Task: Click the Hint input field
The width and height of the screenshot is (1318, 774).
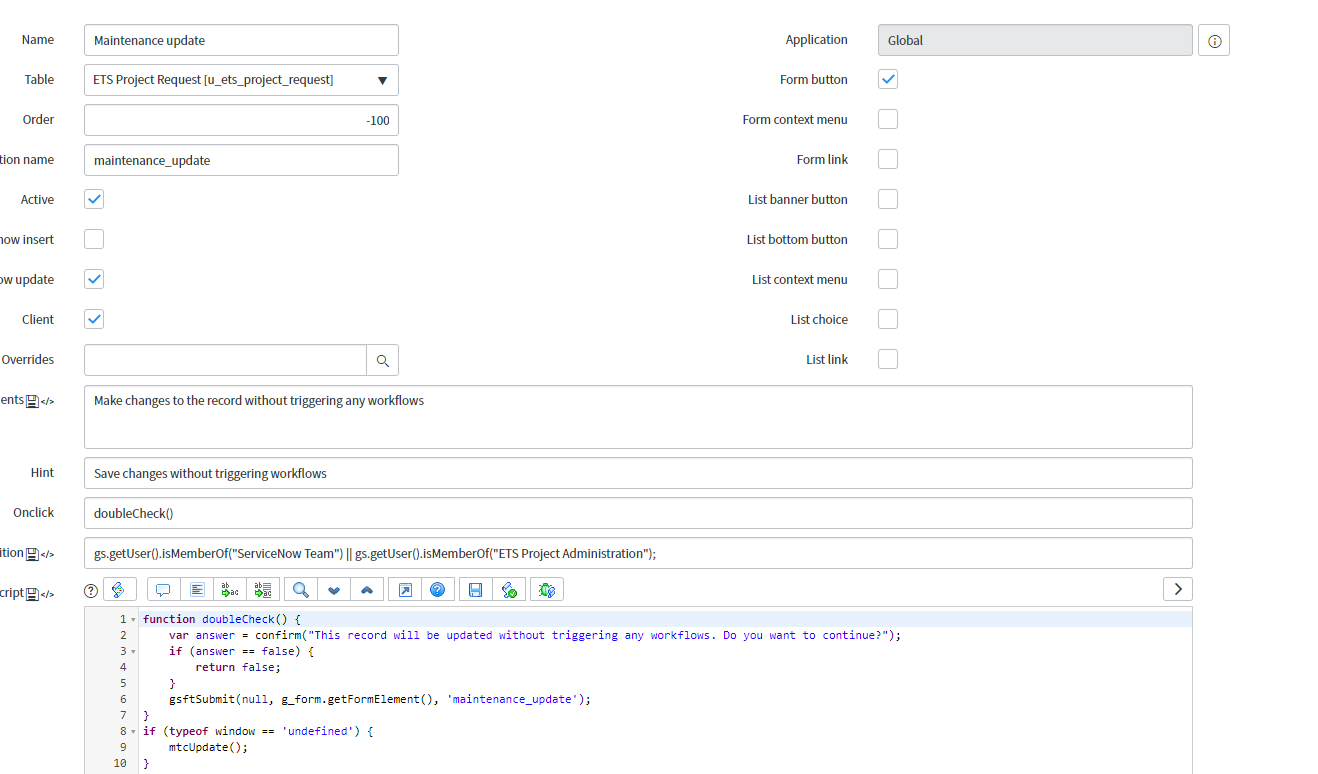Action: pyautogui.click(x=638, y=473)
